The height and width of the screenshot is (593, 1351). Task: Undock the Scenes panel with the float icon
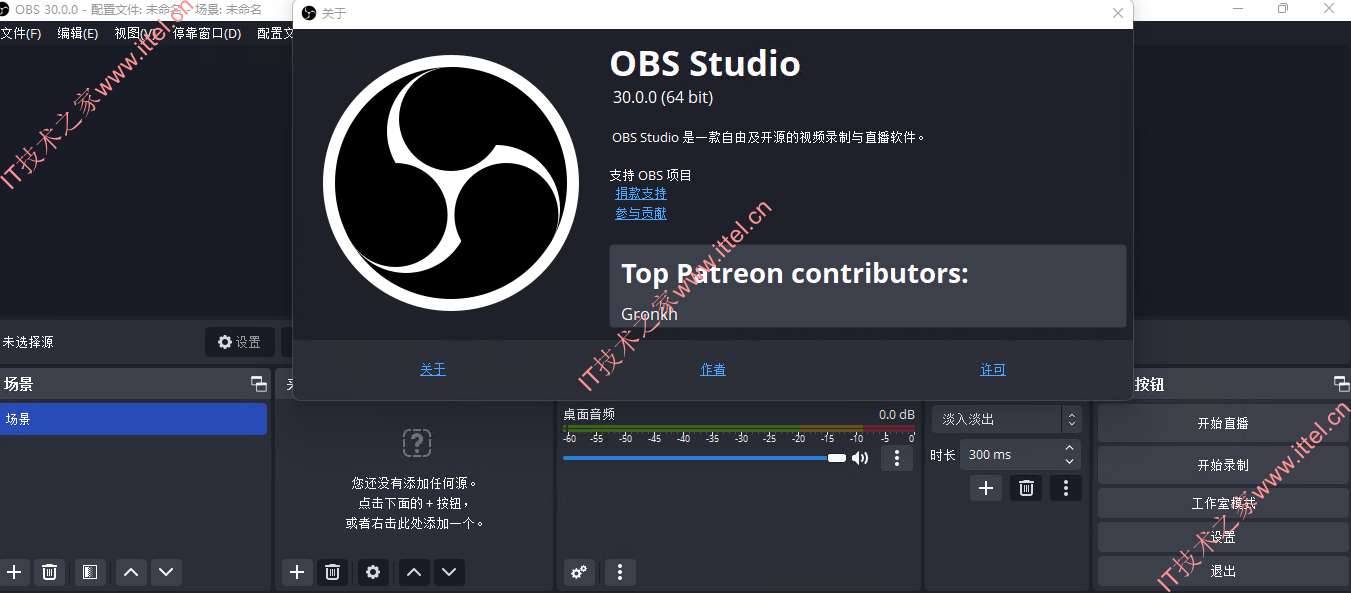click(259, 384)
